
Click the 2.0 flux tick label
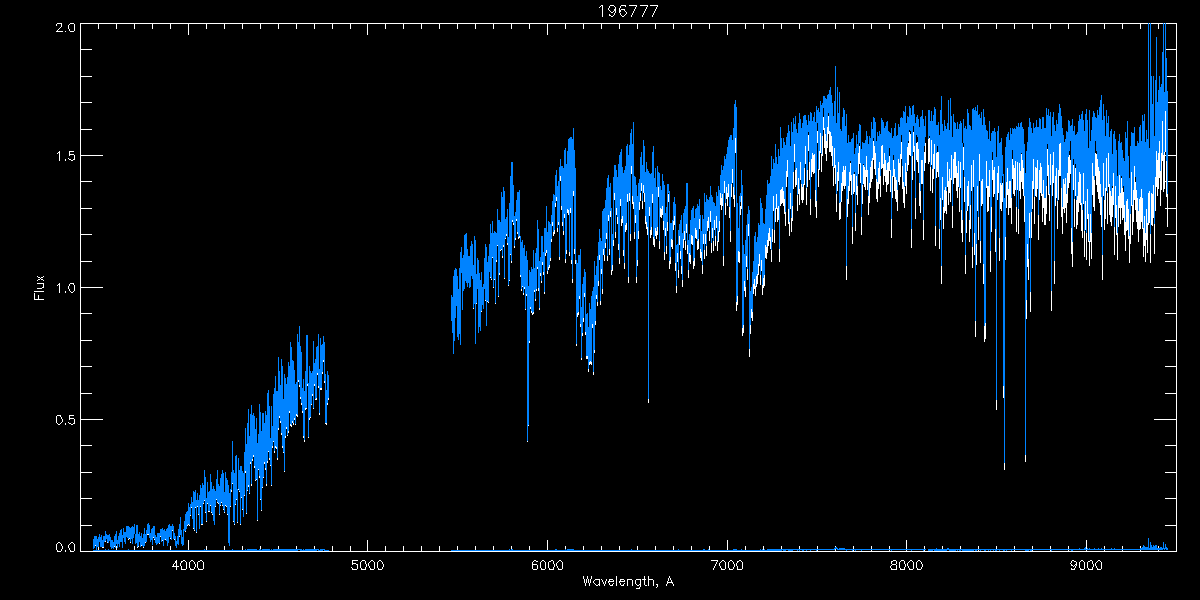pyautogui.click(x=65, y=28)
